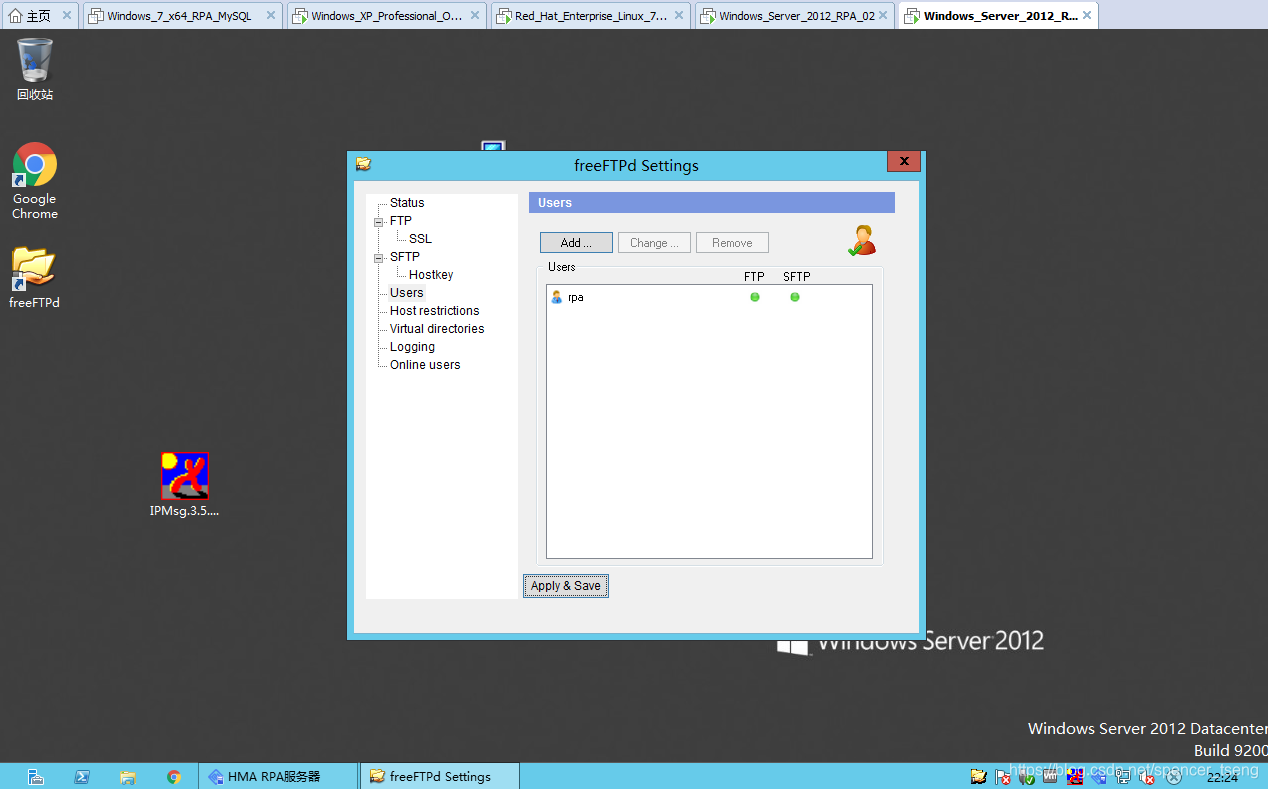Close the Windows_7_x64_RPA_MySQL tab
Screen dimensions: 1268x789
(x=270, y=16)
